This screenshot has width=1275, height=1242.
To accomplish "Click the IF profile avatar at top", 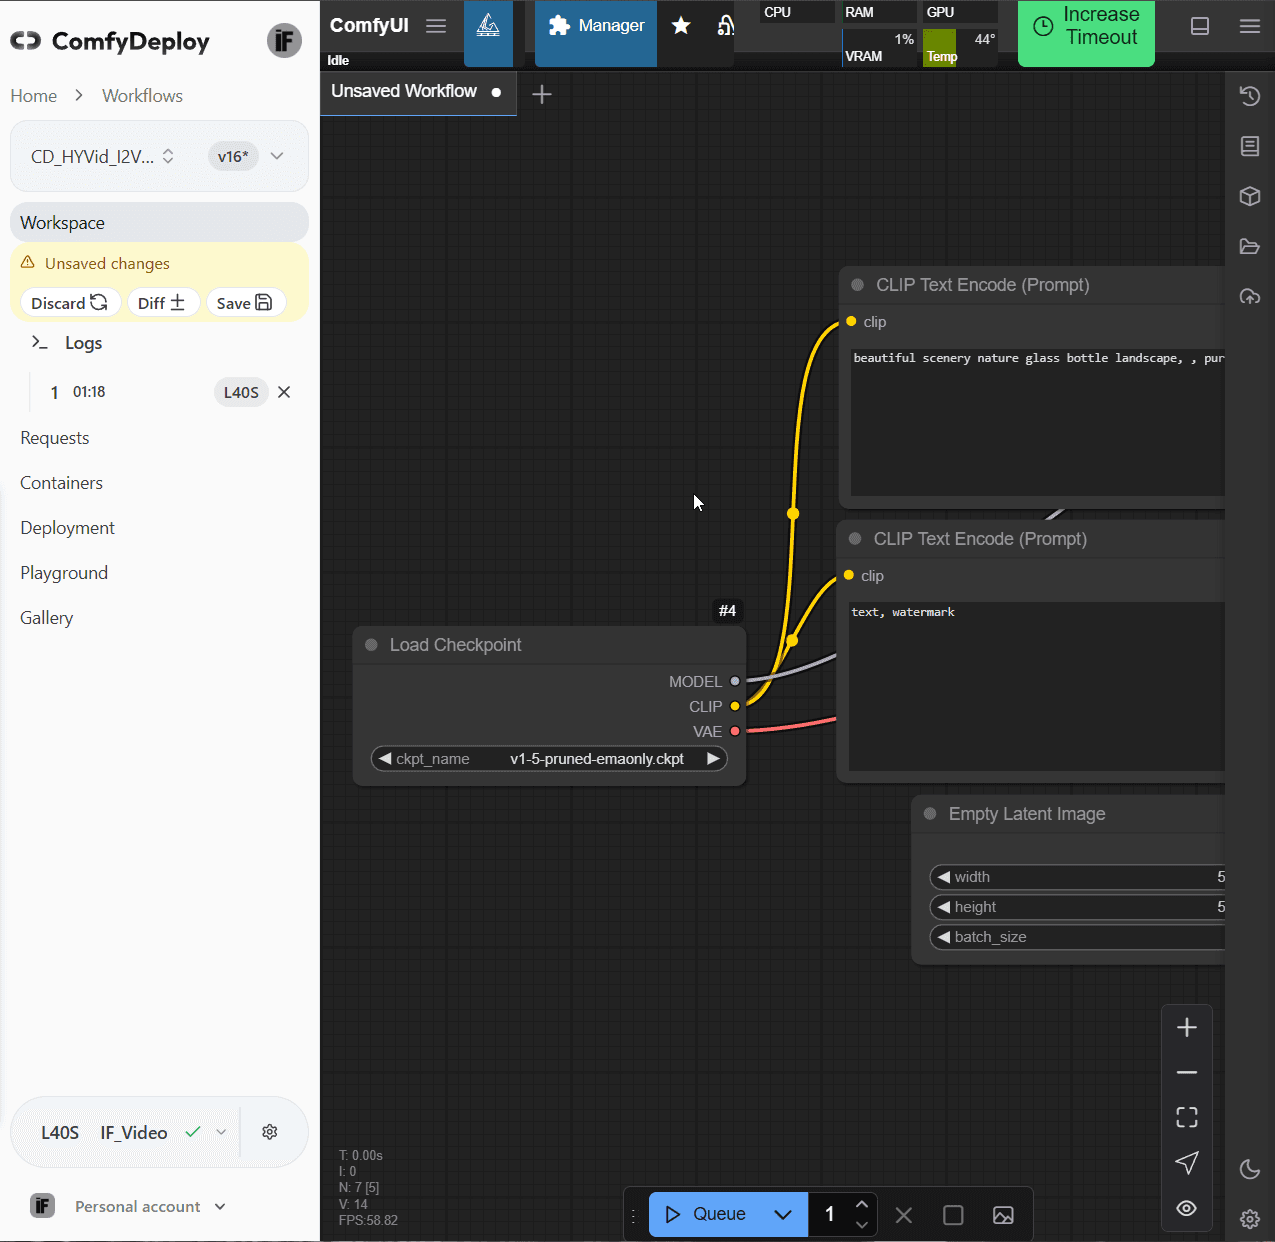I will click(285, 41).
